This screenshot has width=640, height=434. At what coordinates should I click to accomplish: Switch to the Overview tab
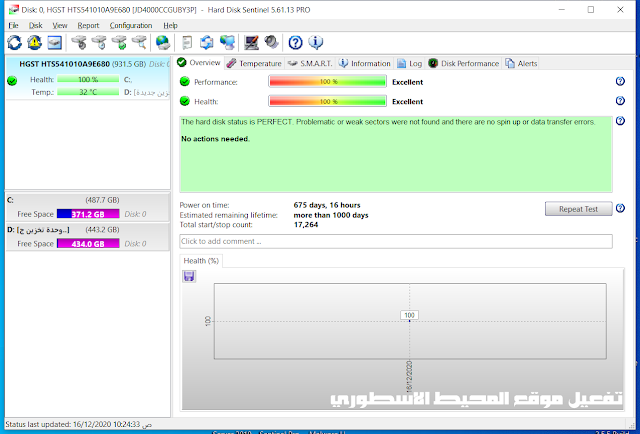tap(199, 63)
